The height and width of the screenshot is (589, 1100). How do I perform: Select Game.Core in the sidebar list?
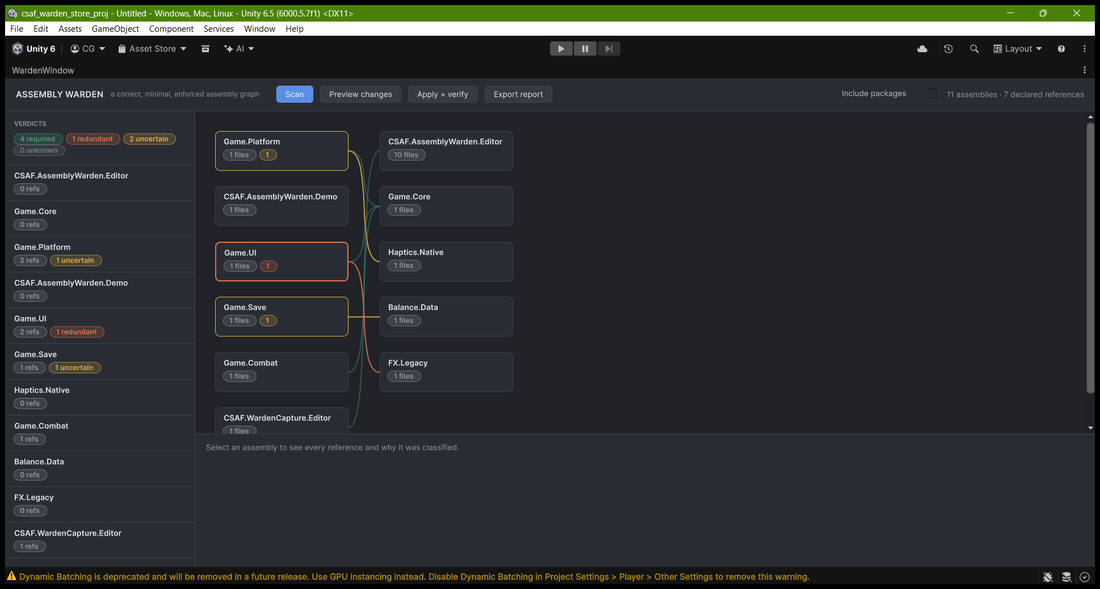100,218
